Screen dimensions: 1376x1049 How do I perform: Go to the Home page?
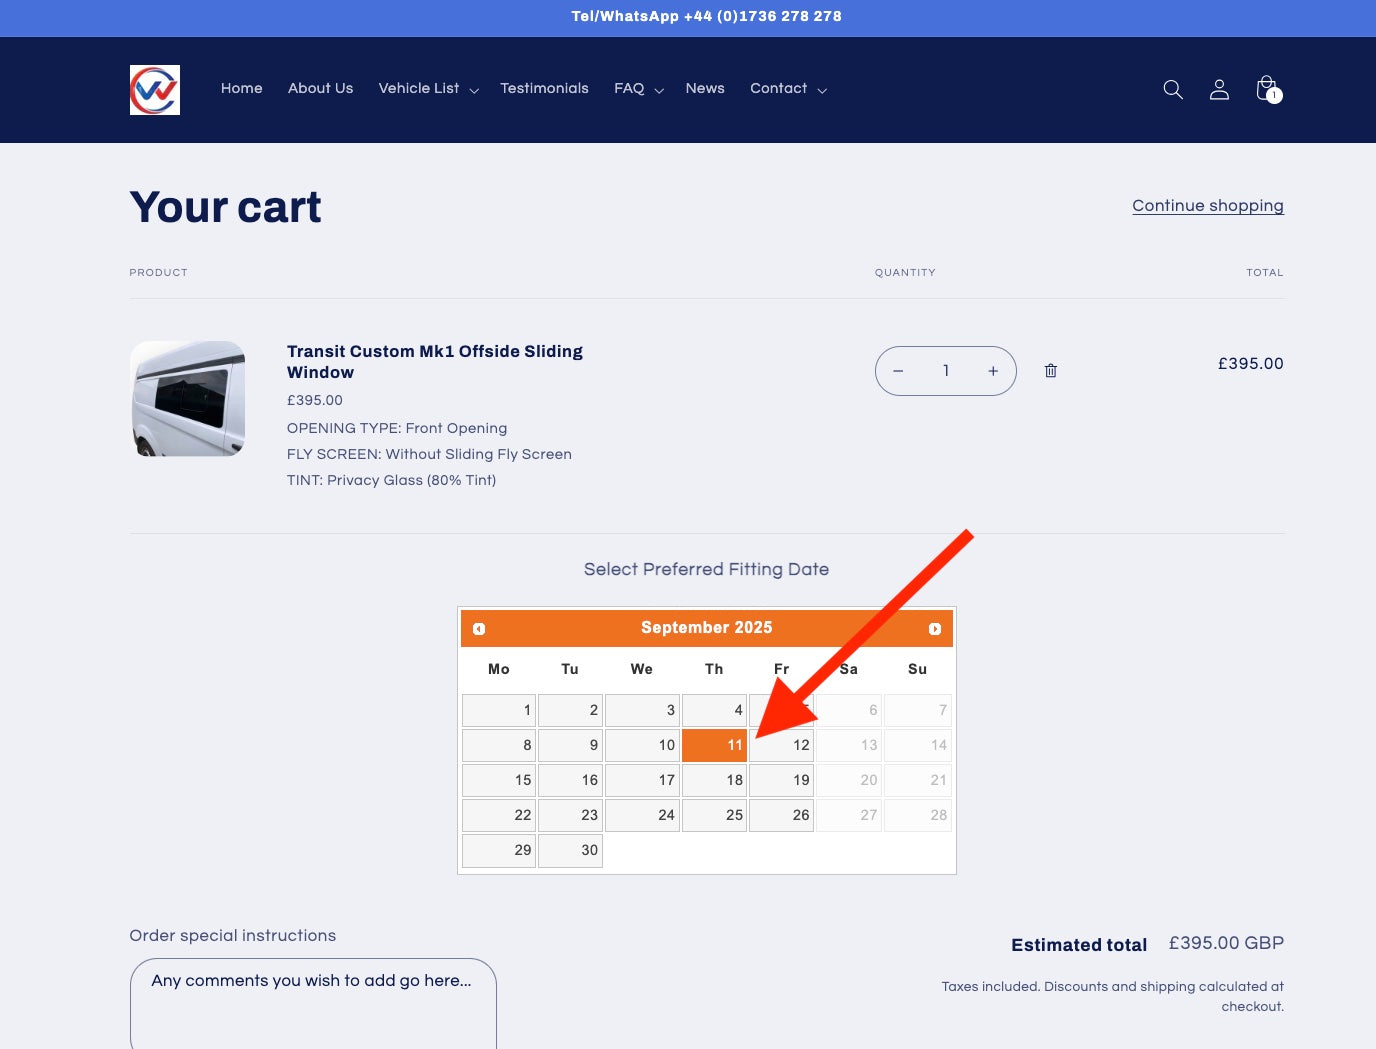[242, 89]
